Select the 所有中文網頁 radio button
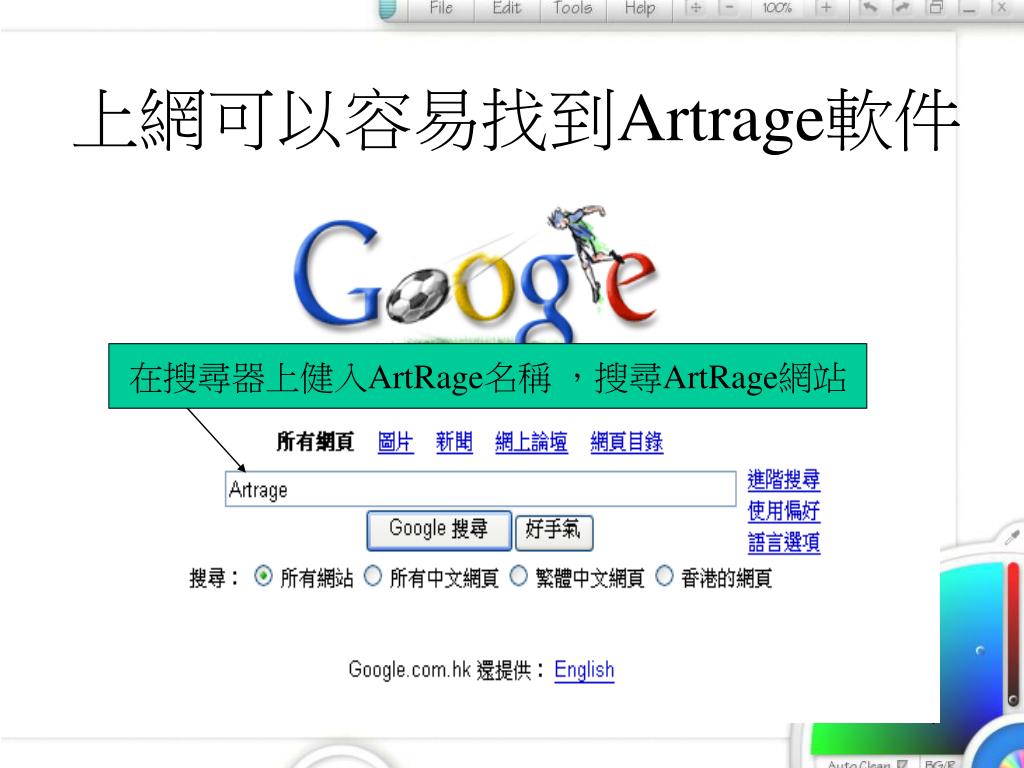 click(373, 577)
